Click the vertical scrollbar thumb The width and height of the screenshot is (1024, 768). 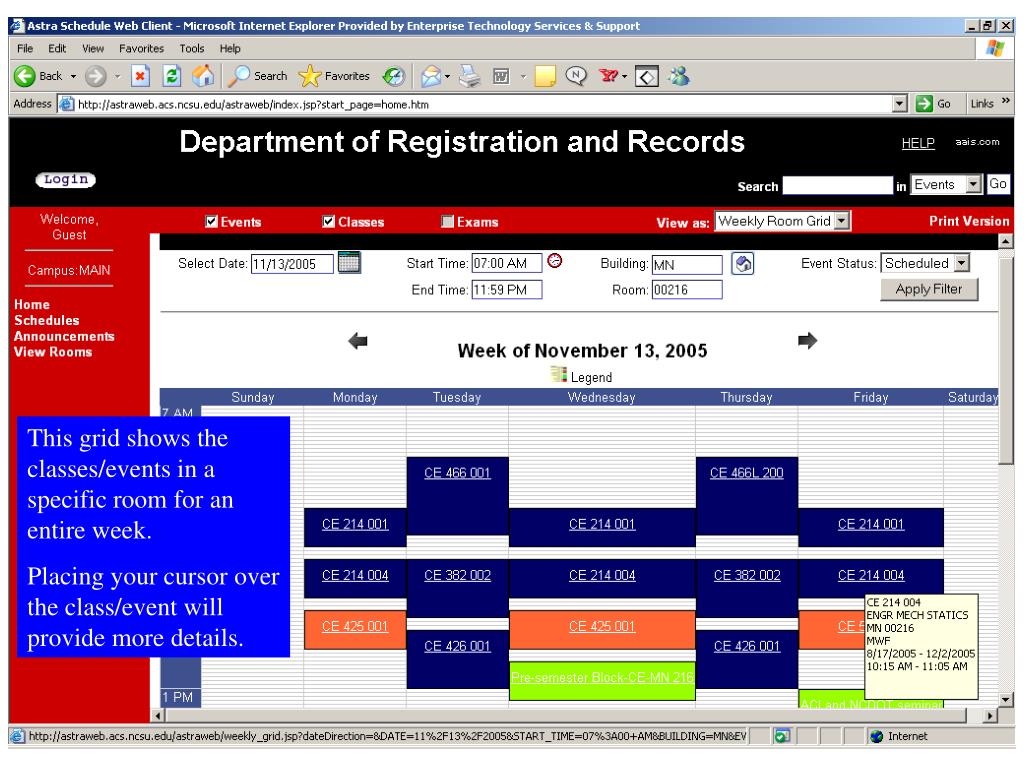pos(1006,359)
